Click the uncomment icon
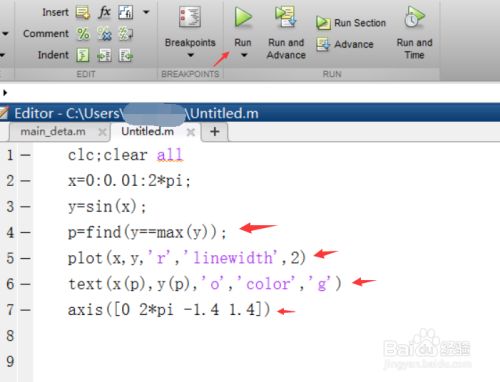 tap(104, 34)
